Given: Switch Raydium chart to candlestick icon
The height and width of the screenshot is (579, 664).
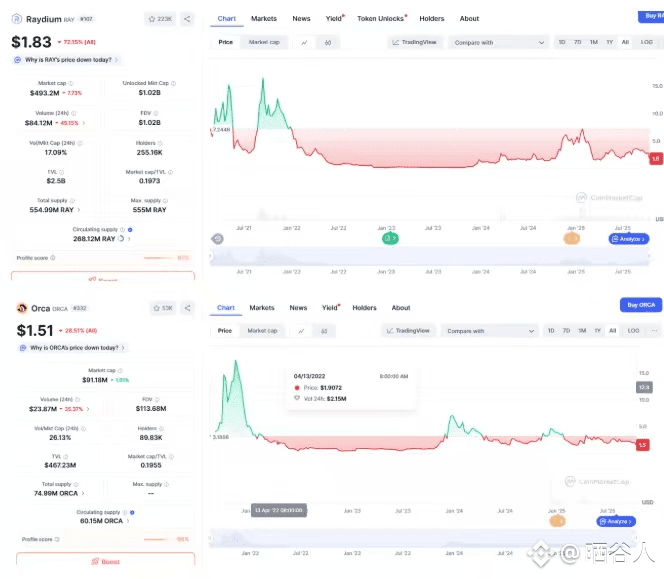Looking at the screenshot, I should [x=327, y=42].
